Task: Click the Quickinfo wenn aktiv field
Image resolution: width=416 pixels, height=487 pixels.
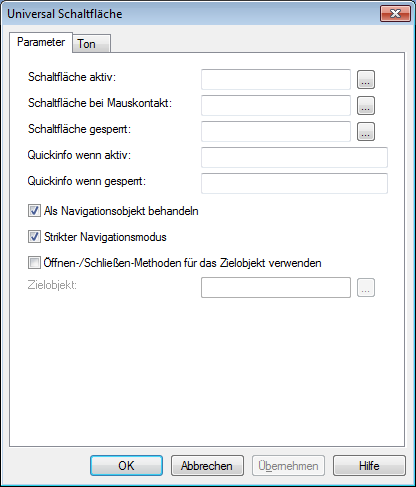Action: 294,157
